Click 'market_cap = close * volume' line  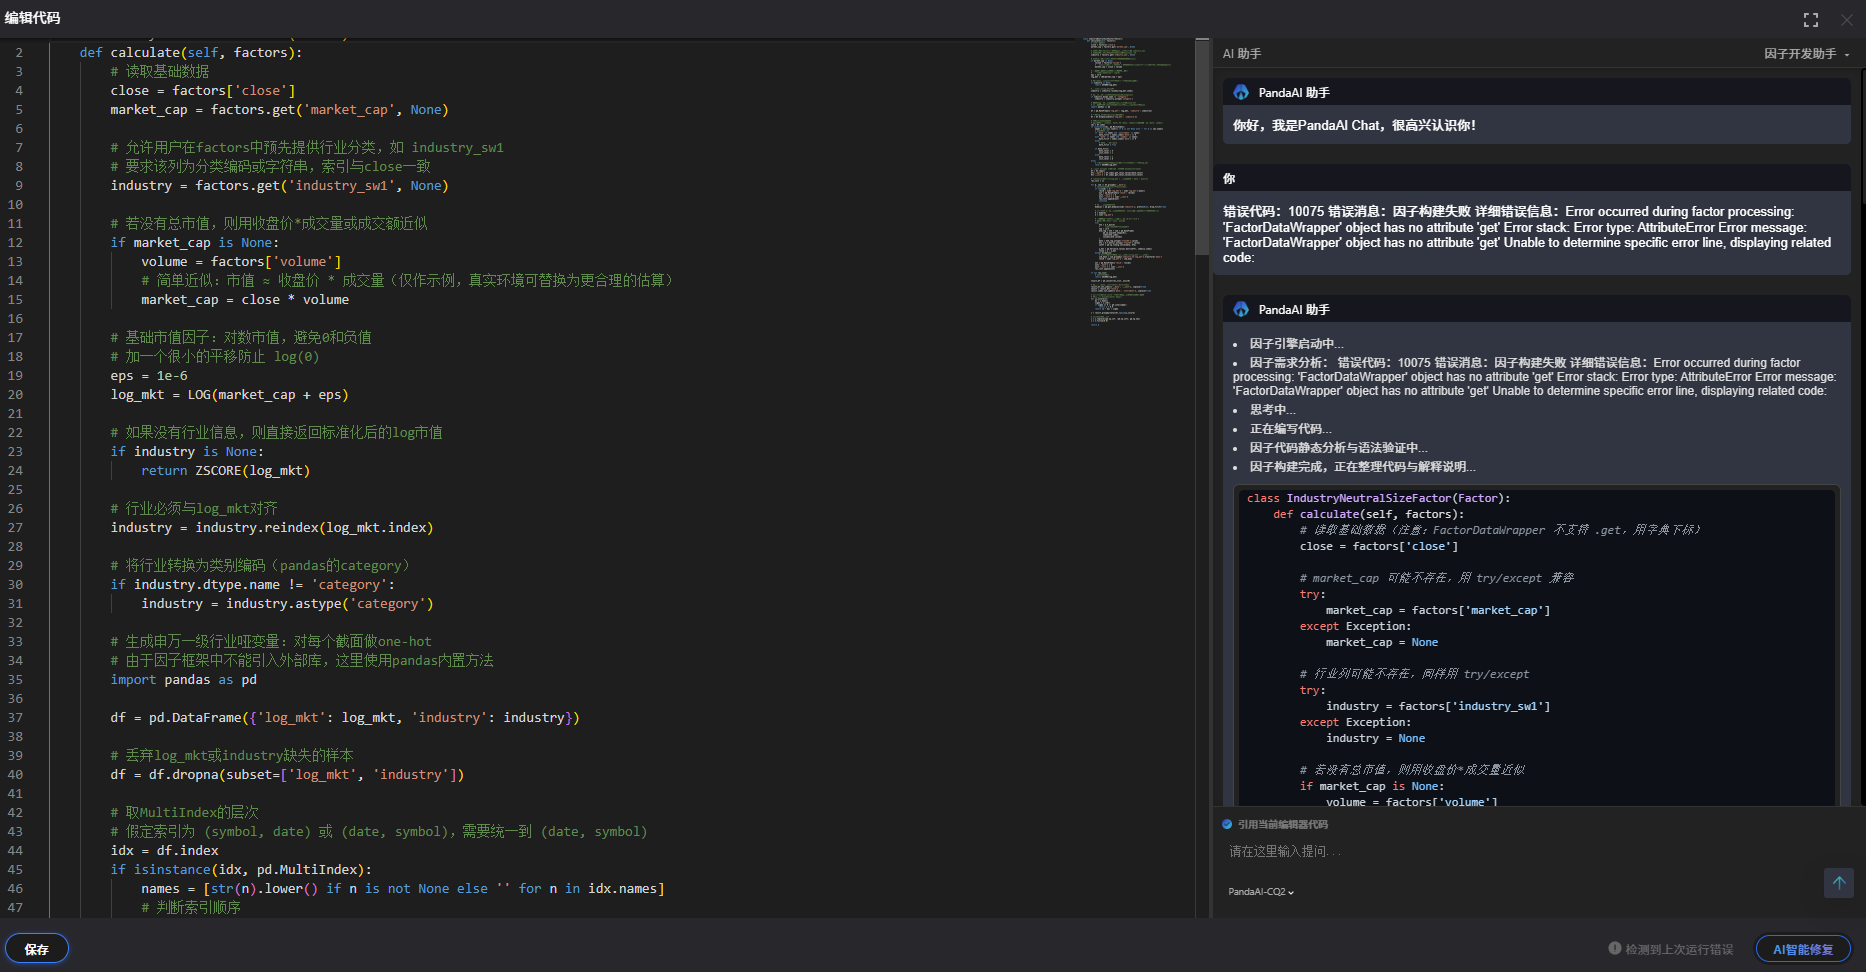click(245, 300)
